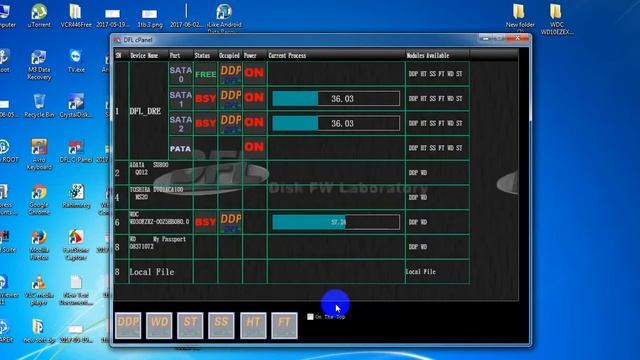Launch VLC media player from desktop
Image resolution: width=640 pixels, height=360 pixels.
[x=39, y=290]
